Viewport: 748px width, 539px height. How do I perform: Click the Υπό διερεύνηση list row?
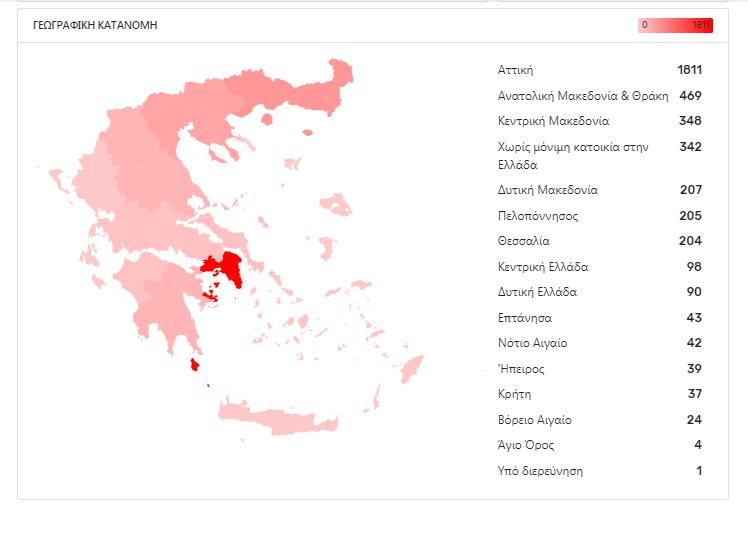tap(540, 470)
